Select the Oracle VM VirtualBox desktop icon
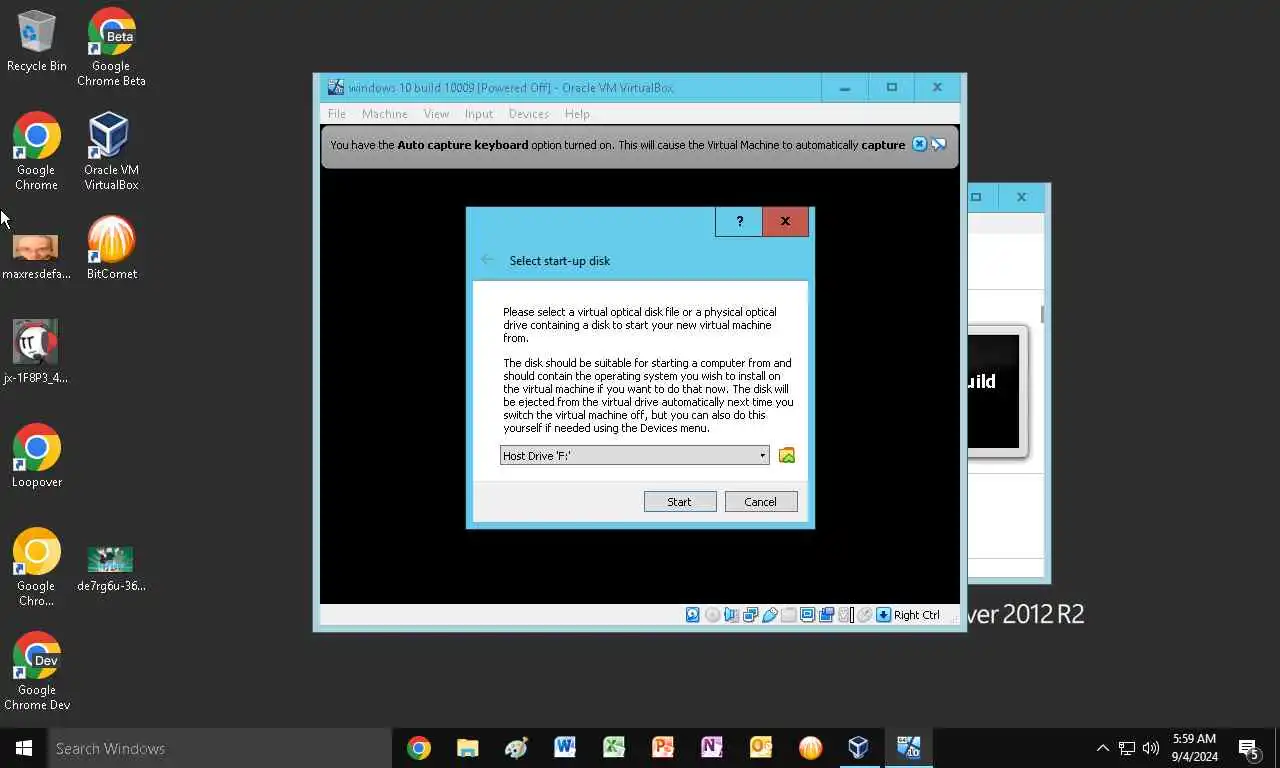This screenshot has width=1280, height=768. tap(111, 150)
